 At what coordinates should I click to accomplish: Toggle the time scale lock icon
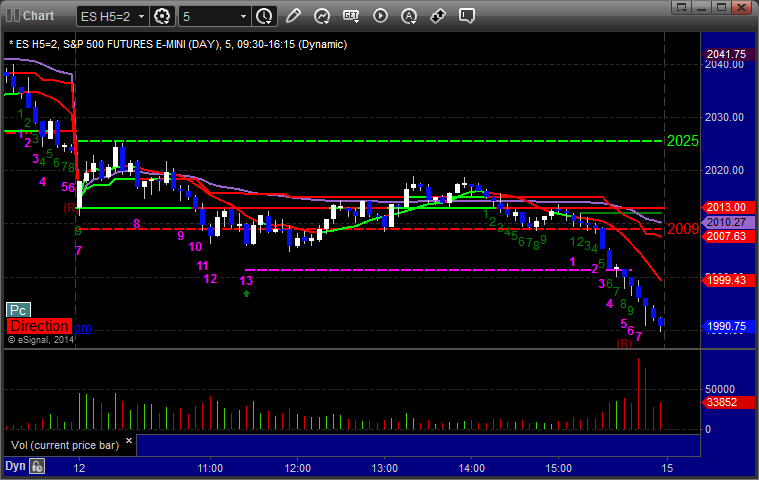click(37, 466)
